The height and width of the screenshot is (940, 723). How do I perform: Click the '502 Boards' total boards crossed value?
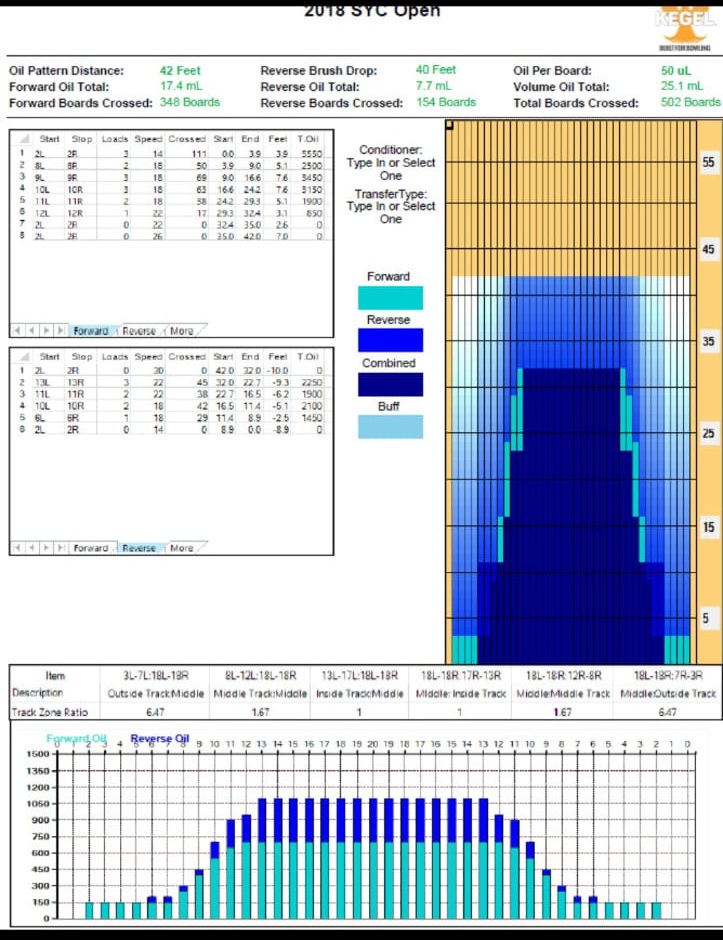point(691,103)
